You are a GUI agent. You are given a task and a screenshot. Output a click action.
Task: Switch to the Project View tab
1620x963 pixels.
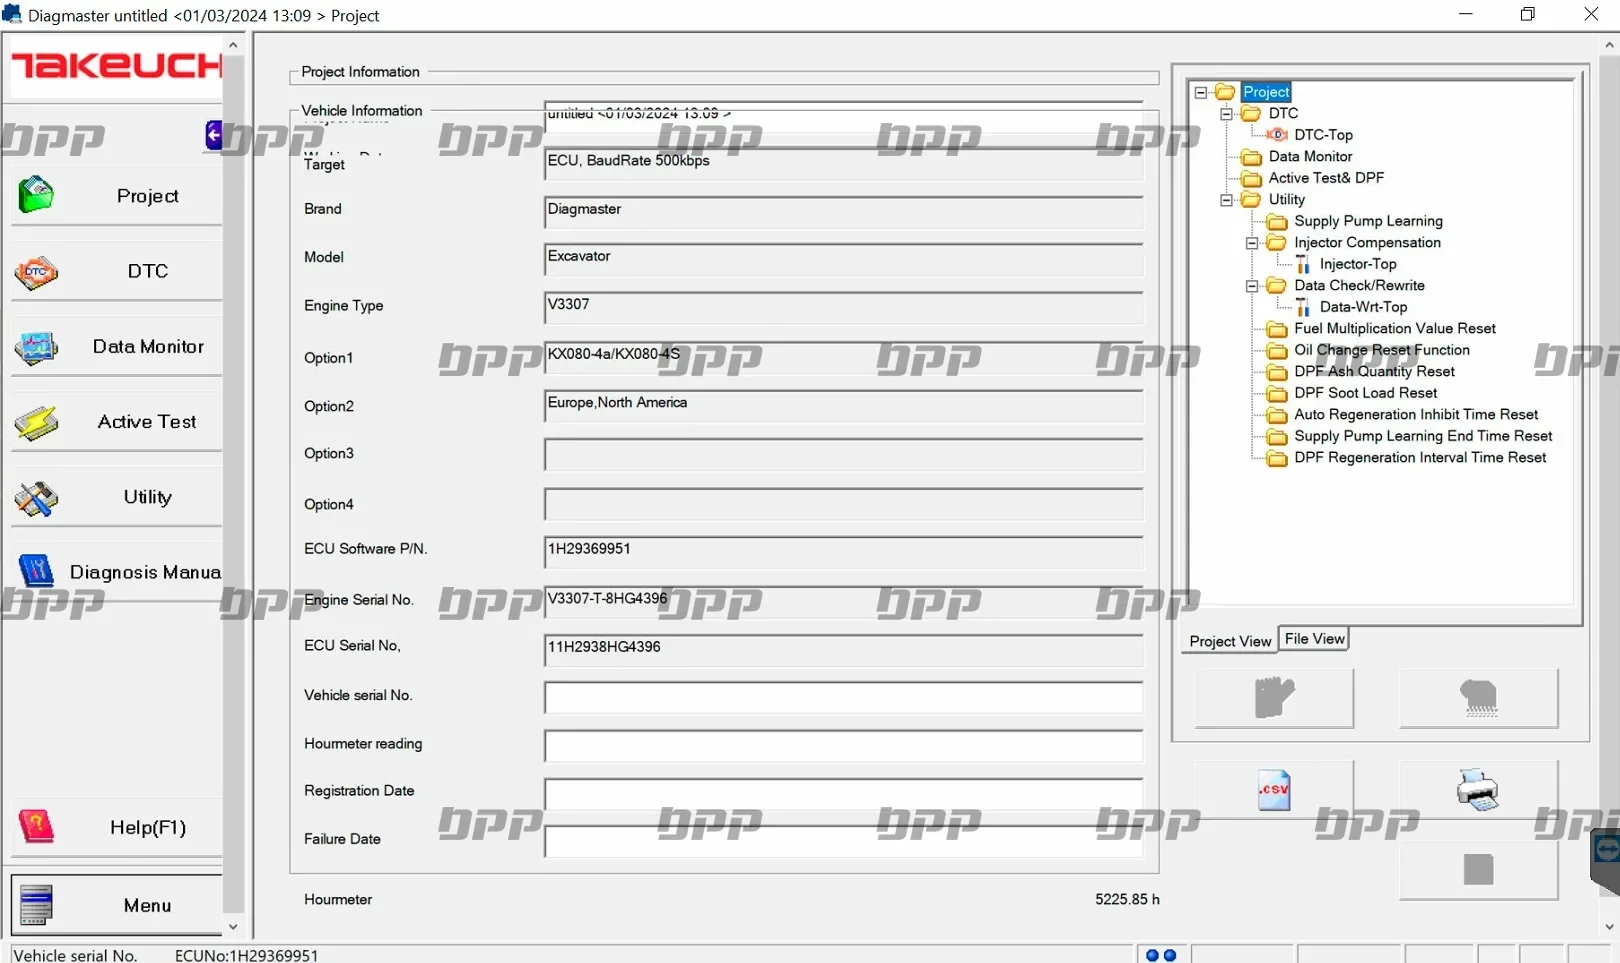pos(1230,641)
